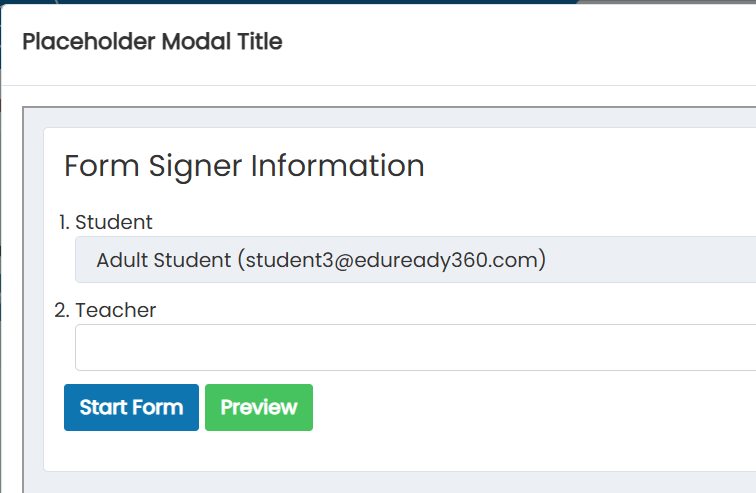
Task: Click the student3@eduready360.com email text
Action: click(x=391, y=260)
